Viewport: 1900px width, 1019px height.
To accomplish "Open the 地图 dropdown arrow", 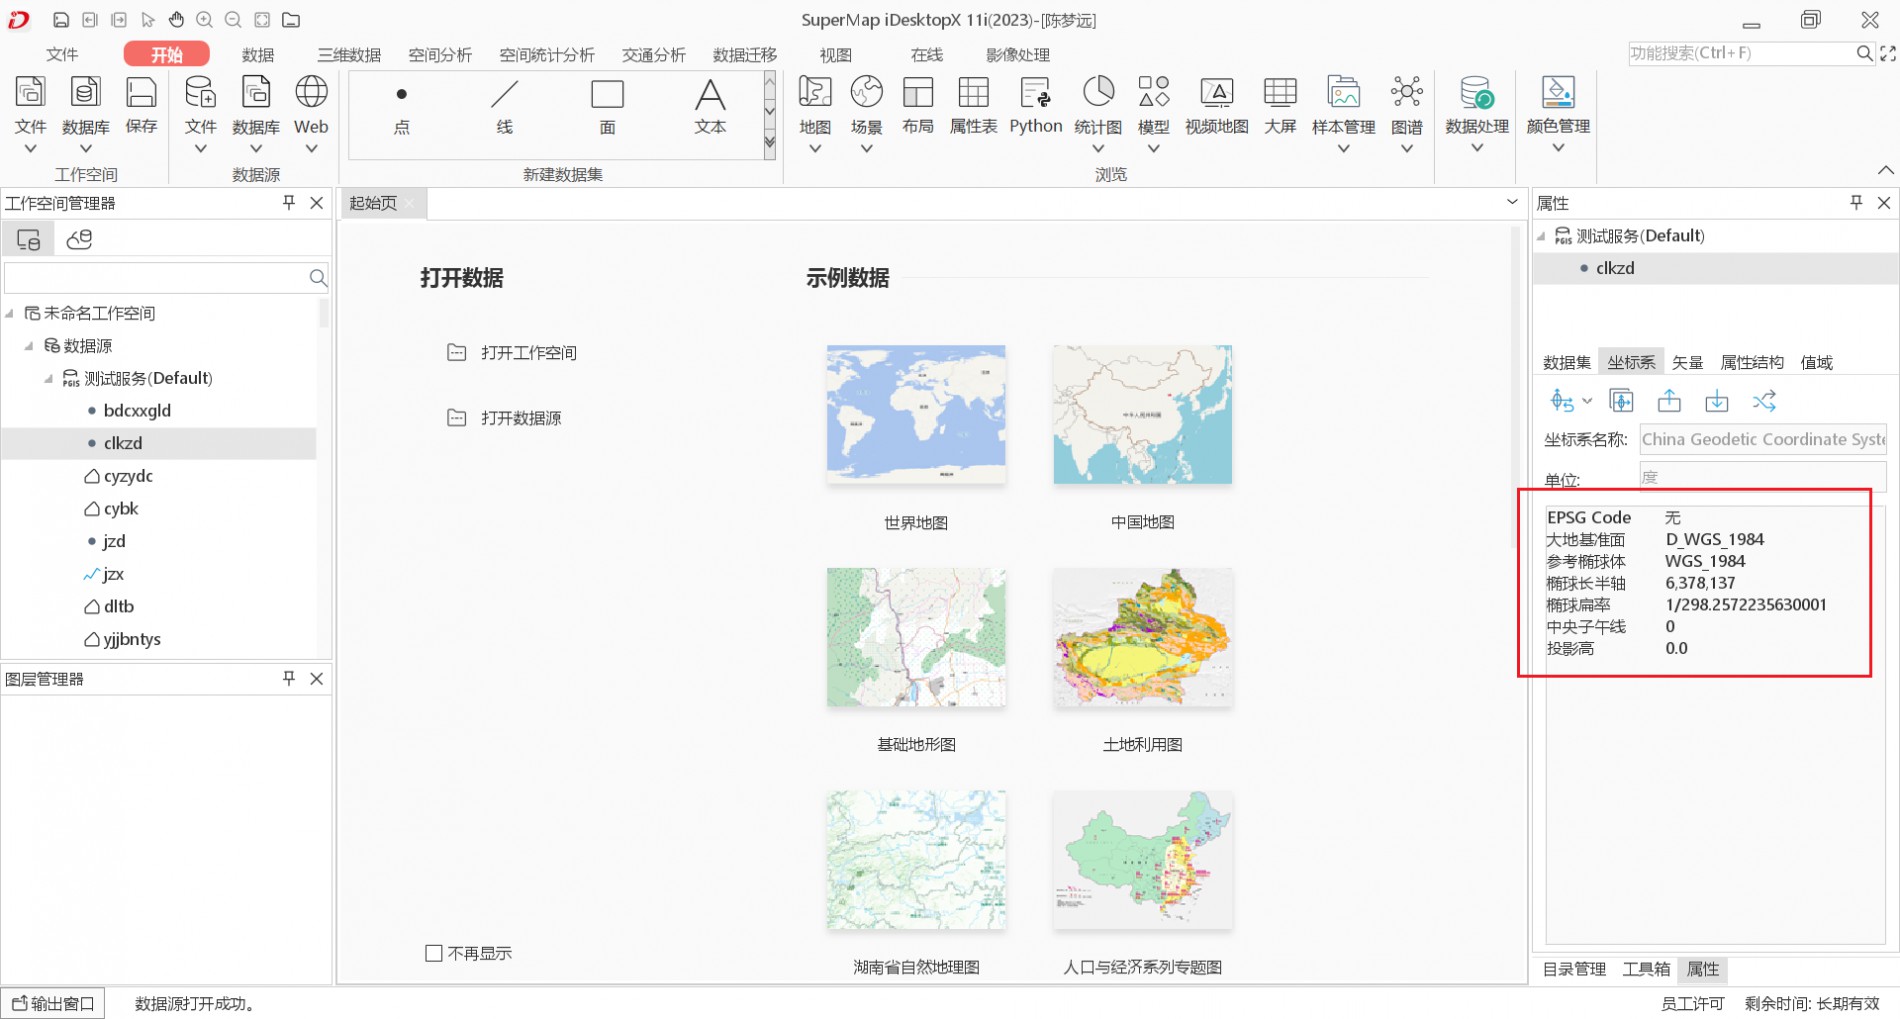I will tap(815, 149).
